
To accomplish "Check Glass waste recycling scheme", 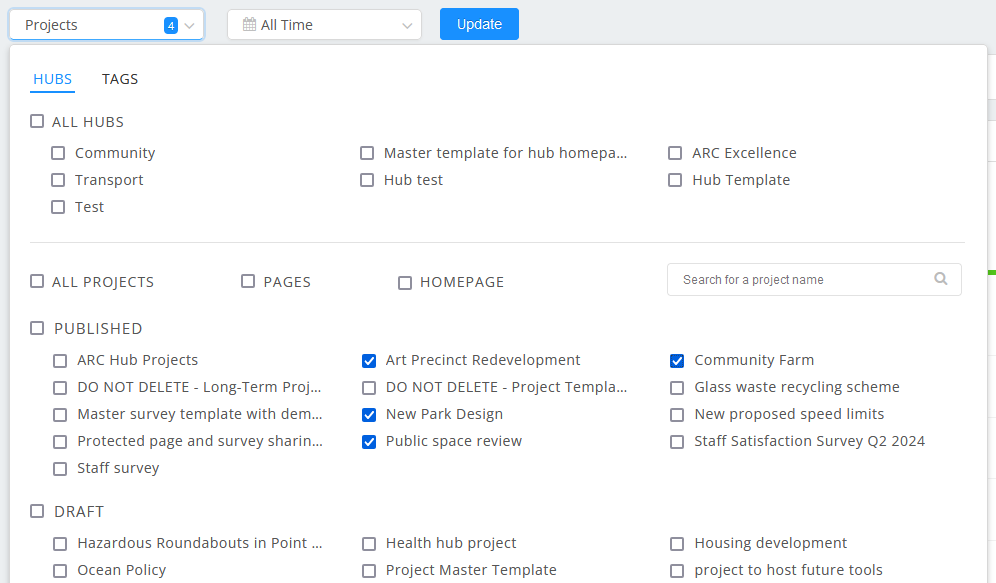I will 677,388.
